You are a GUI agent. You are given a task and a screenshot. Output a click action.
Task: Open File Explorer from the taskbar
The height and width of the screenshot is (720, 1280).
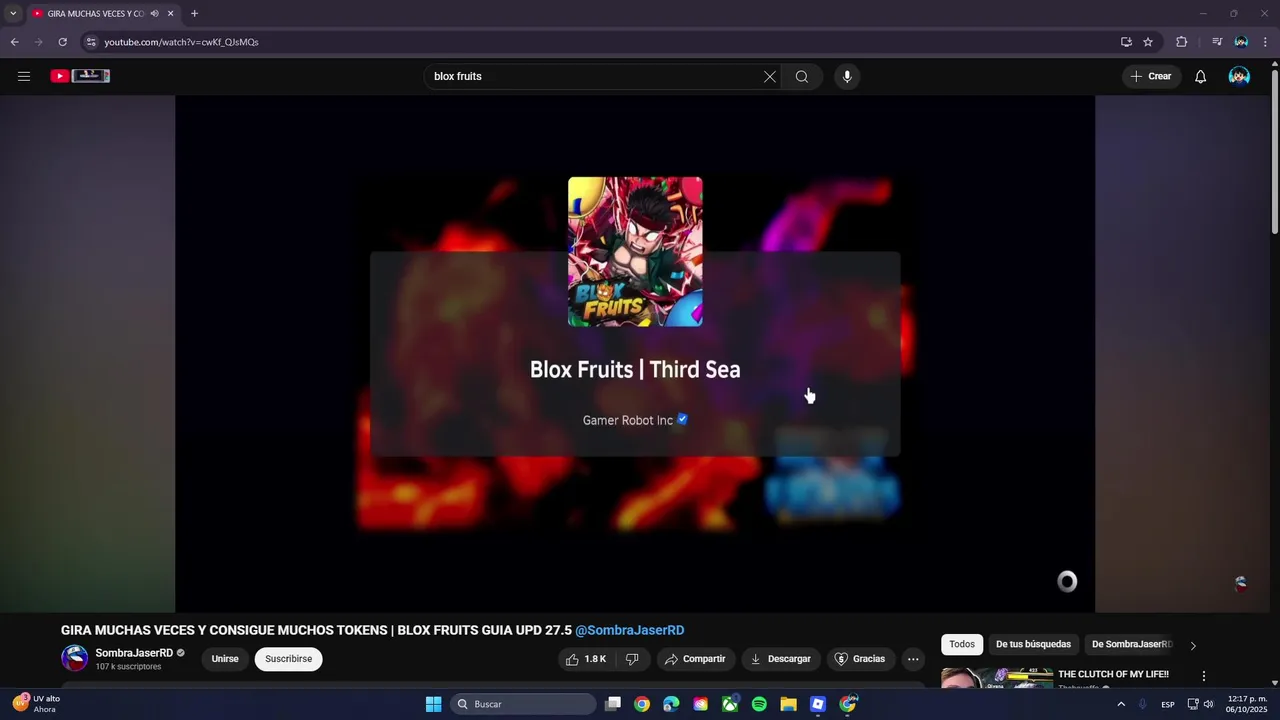point(788,704)
